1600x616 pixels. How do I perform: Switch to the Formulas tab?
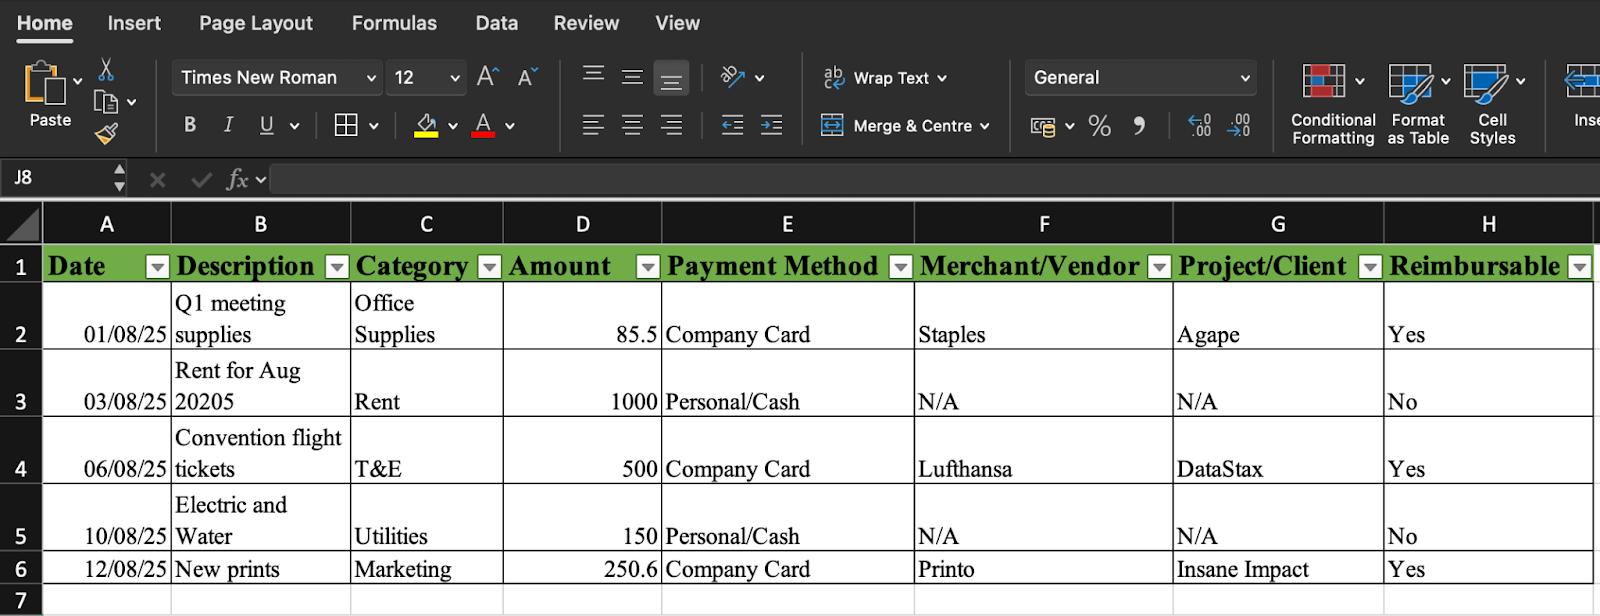click(394, 23)
